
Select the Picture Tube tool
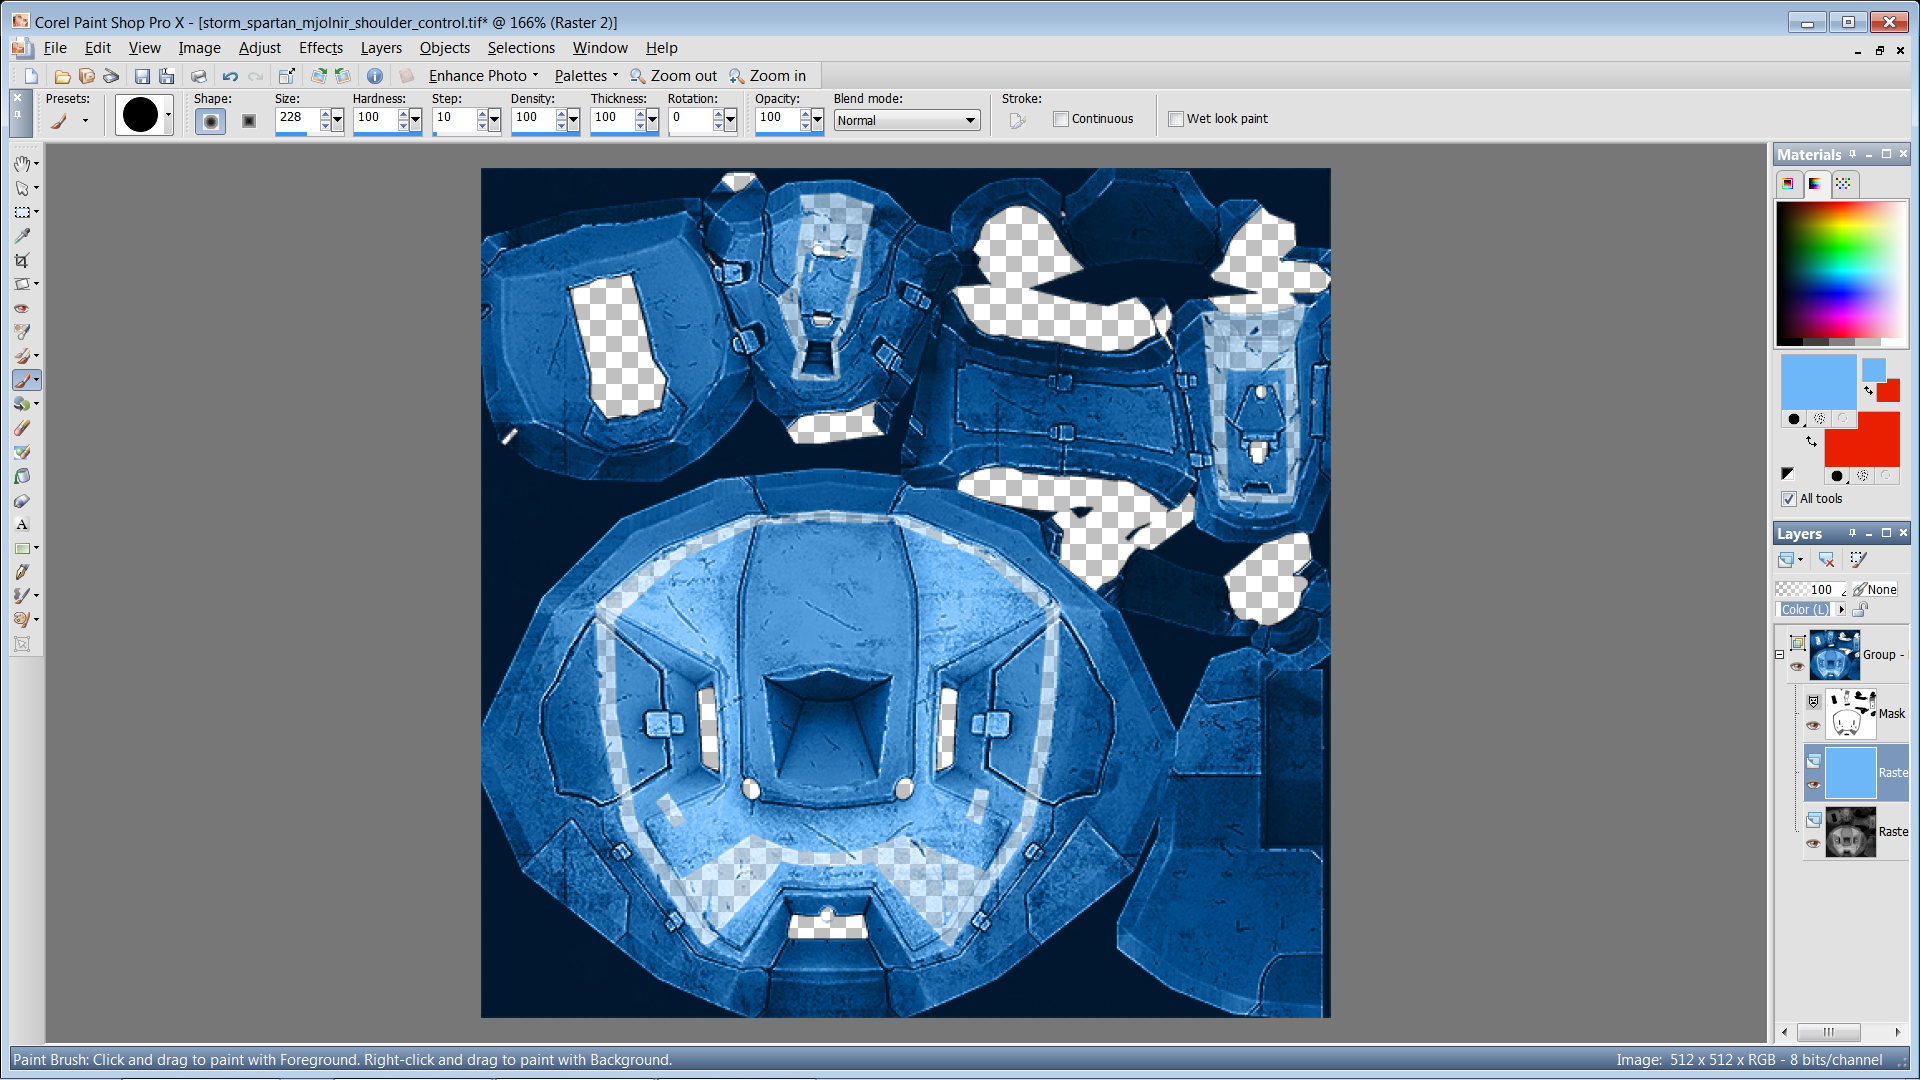(22, 500)
